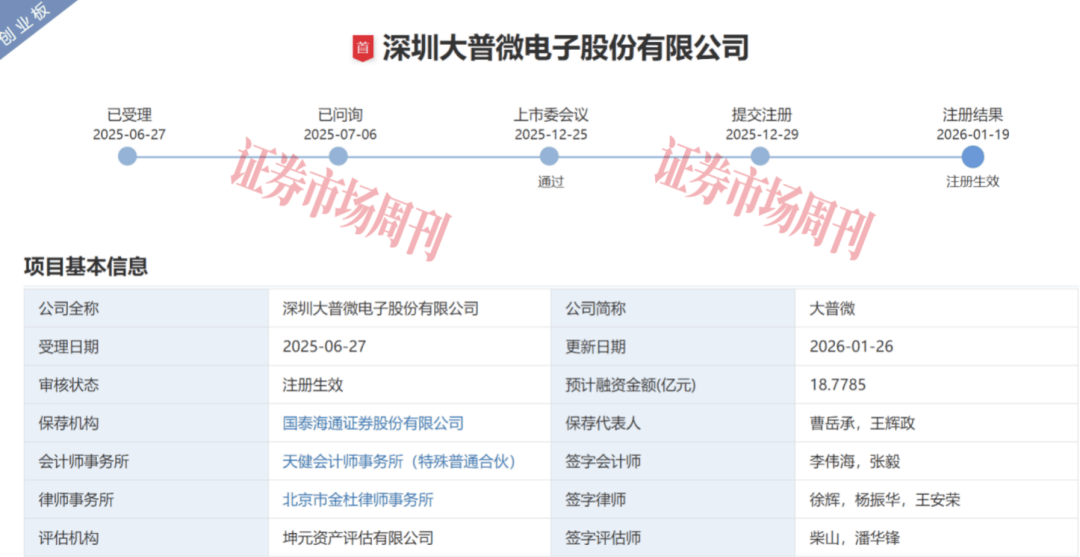Select the 已问询 timeline node
This screenshot has width=1080, height=557.
(x=338, y=156)
